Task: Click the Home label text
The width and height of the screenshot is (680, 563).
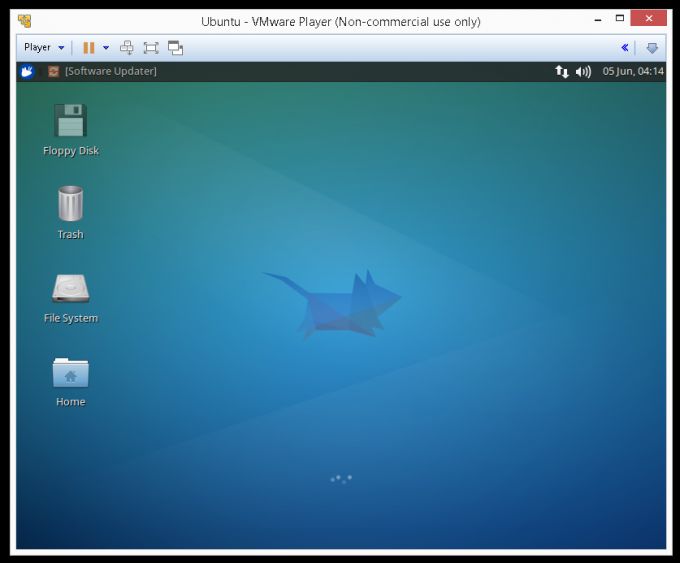Action: tap(71, 402)
